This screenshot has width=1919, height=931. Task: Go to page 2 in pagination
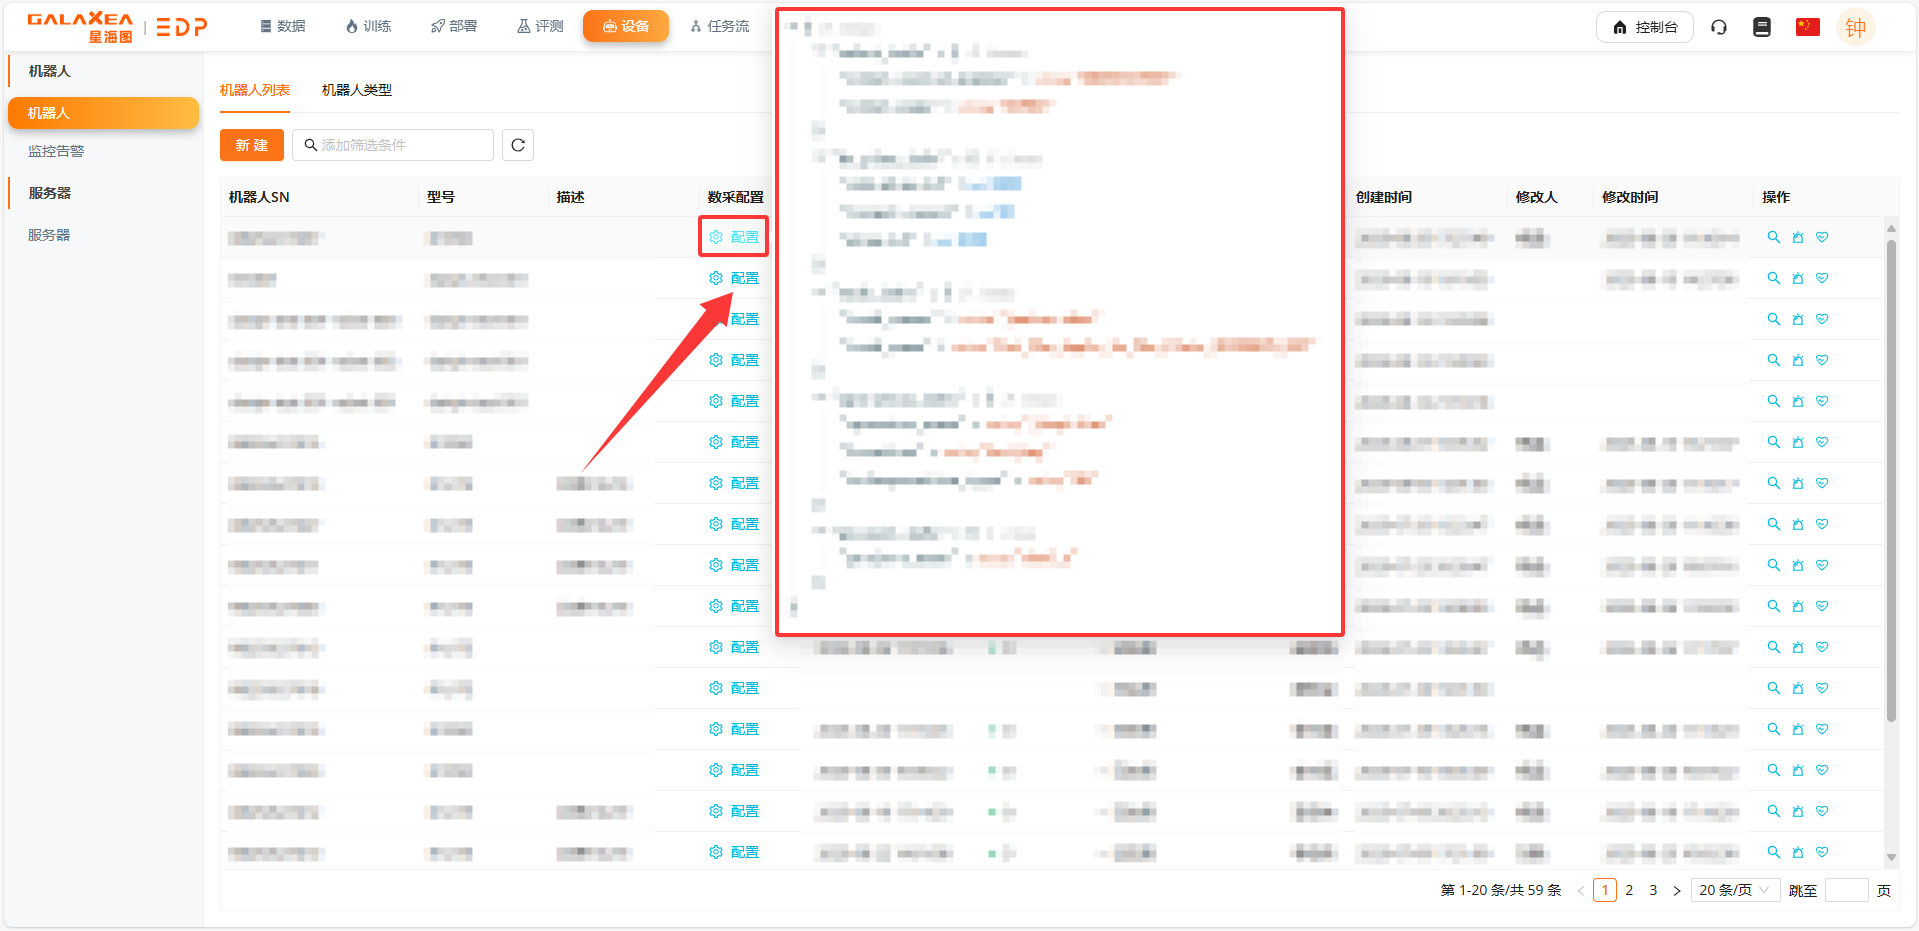1629,890
